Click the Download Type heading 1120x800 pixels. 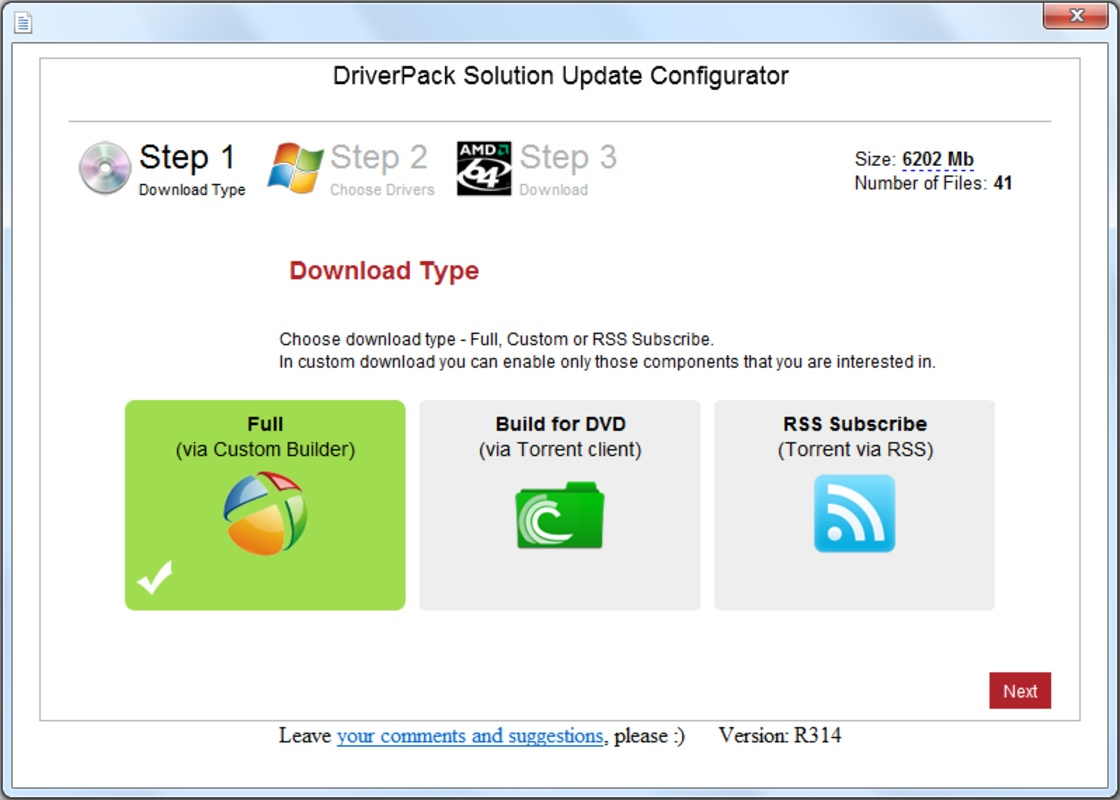click(384, 271)
